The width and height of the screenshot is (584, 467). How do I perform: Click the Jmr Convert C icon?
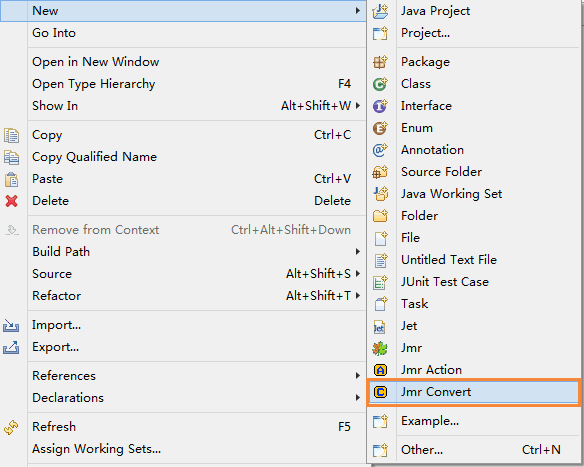(380, 392)
